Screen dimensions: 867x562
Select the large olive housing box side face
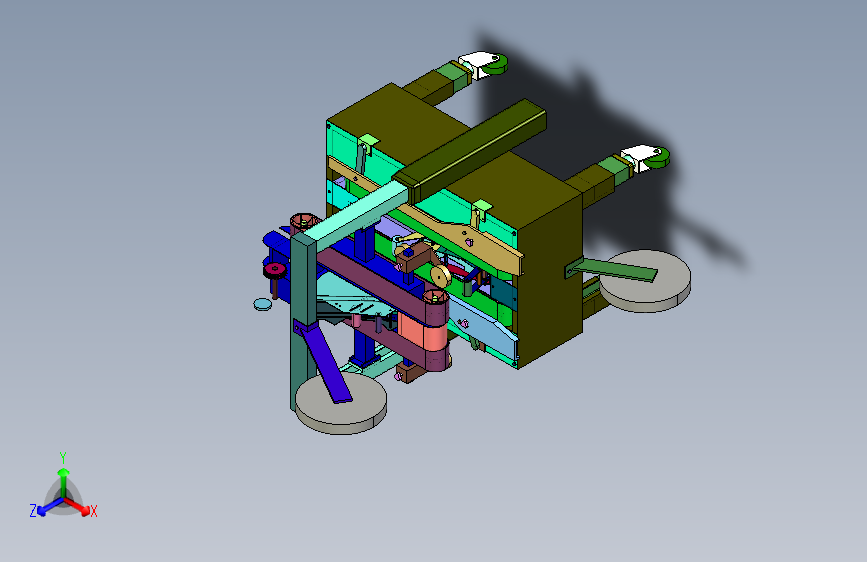point(549,282)
